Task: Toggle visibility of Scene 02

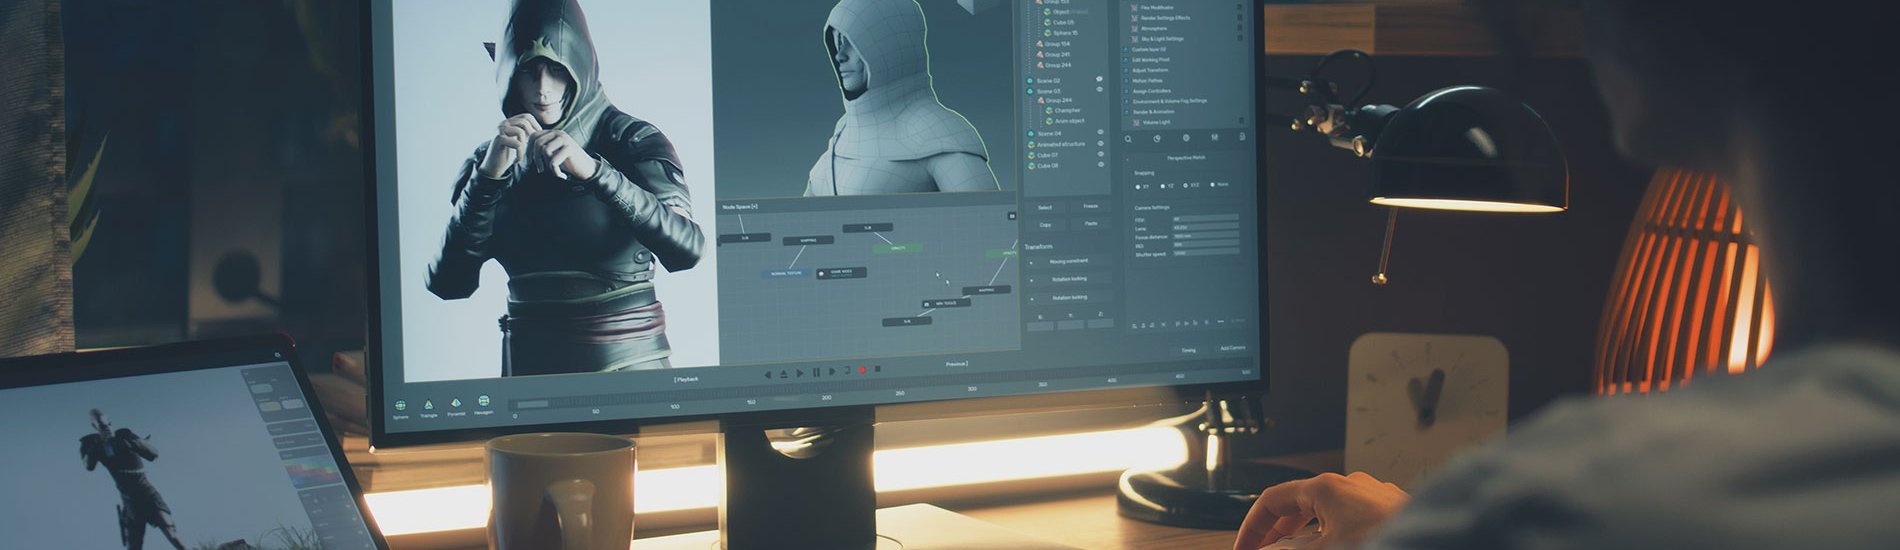Action: pos(1100,80)
